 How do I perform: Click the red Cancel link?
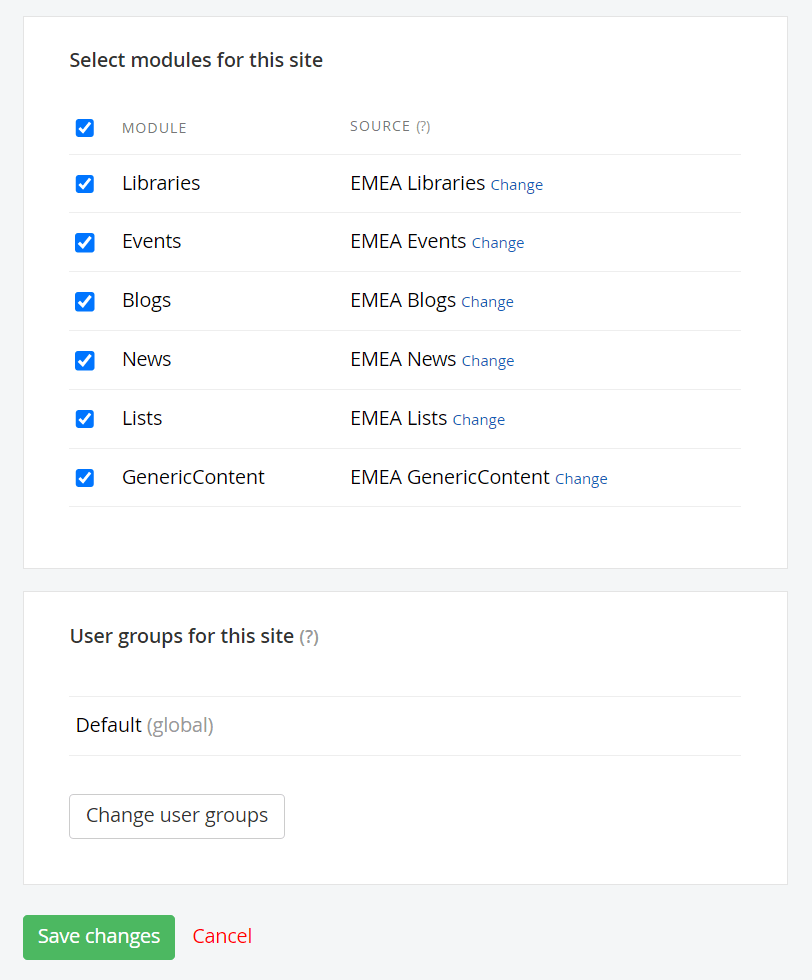222,936
